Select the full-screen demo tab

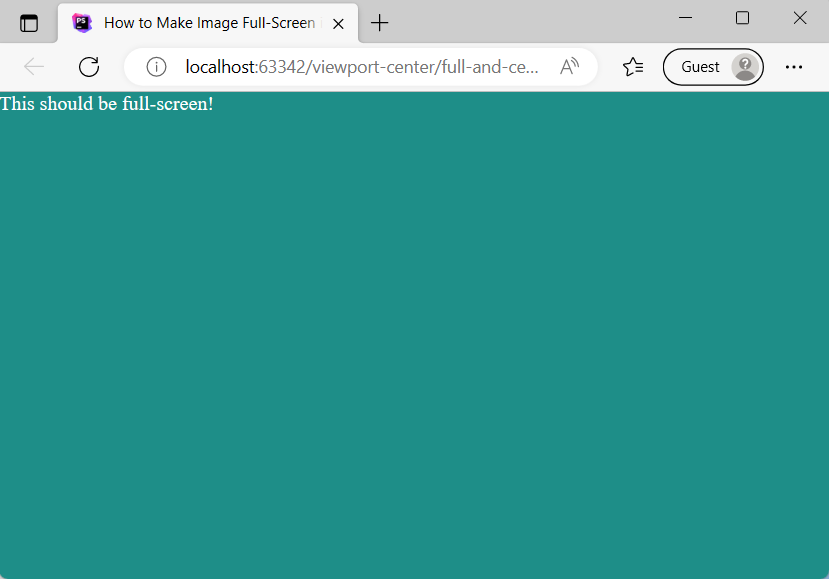click(200, 22)
